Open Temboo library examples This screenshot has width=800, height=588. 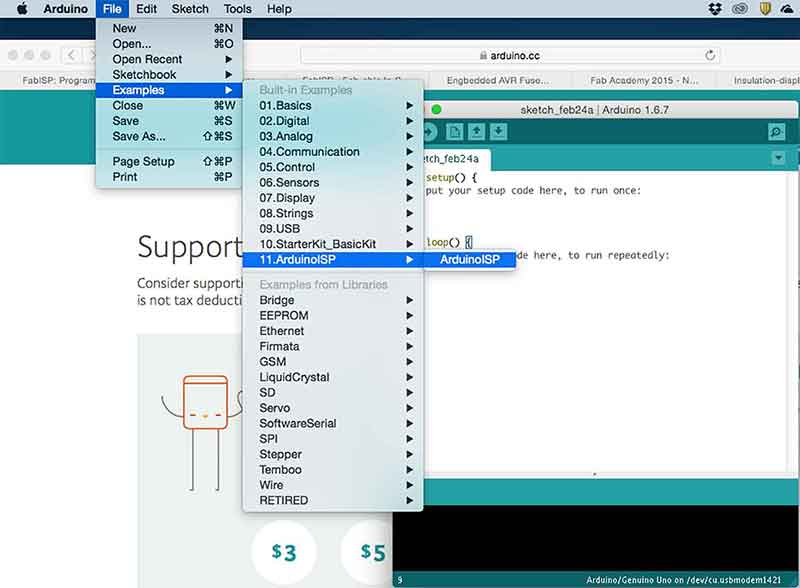333,470
